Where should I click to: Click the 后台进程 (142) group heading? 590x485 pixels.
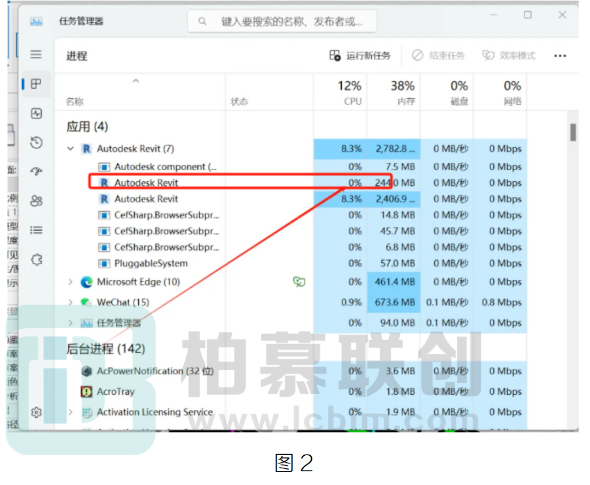click(x=106, y=349)
